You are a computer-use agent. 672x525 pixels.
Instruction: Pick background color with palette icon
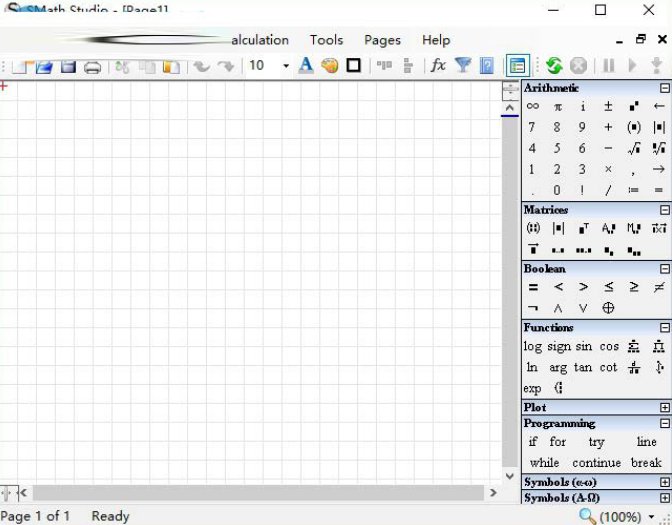coord(330,66)
